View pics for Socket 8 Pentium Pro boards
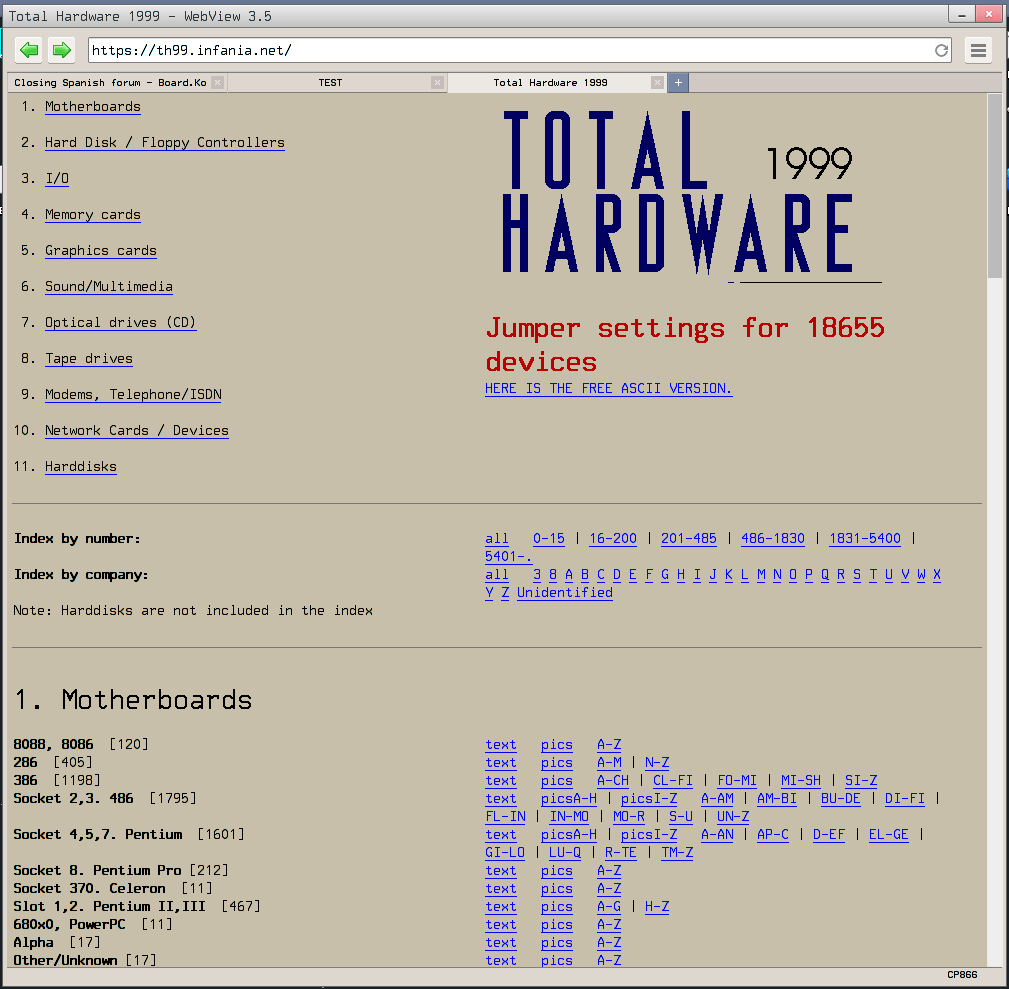 556,870
